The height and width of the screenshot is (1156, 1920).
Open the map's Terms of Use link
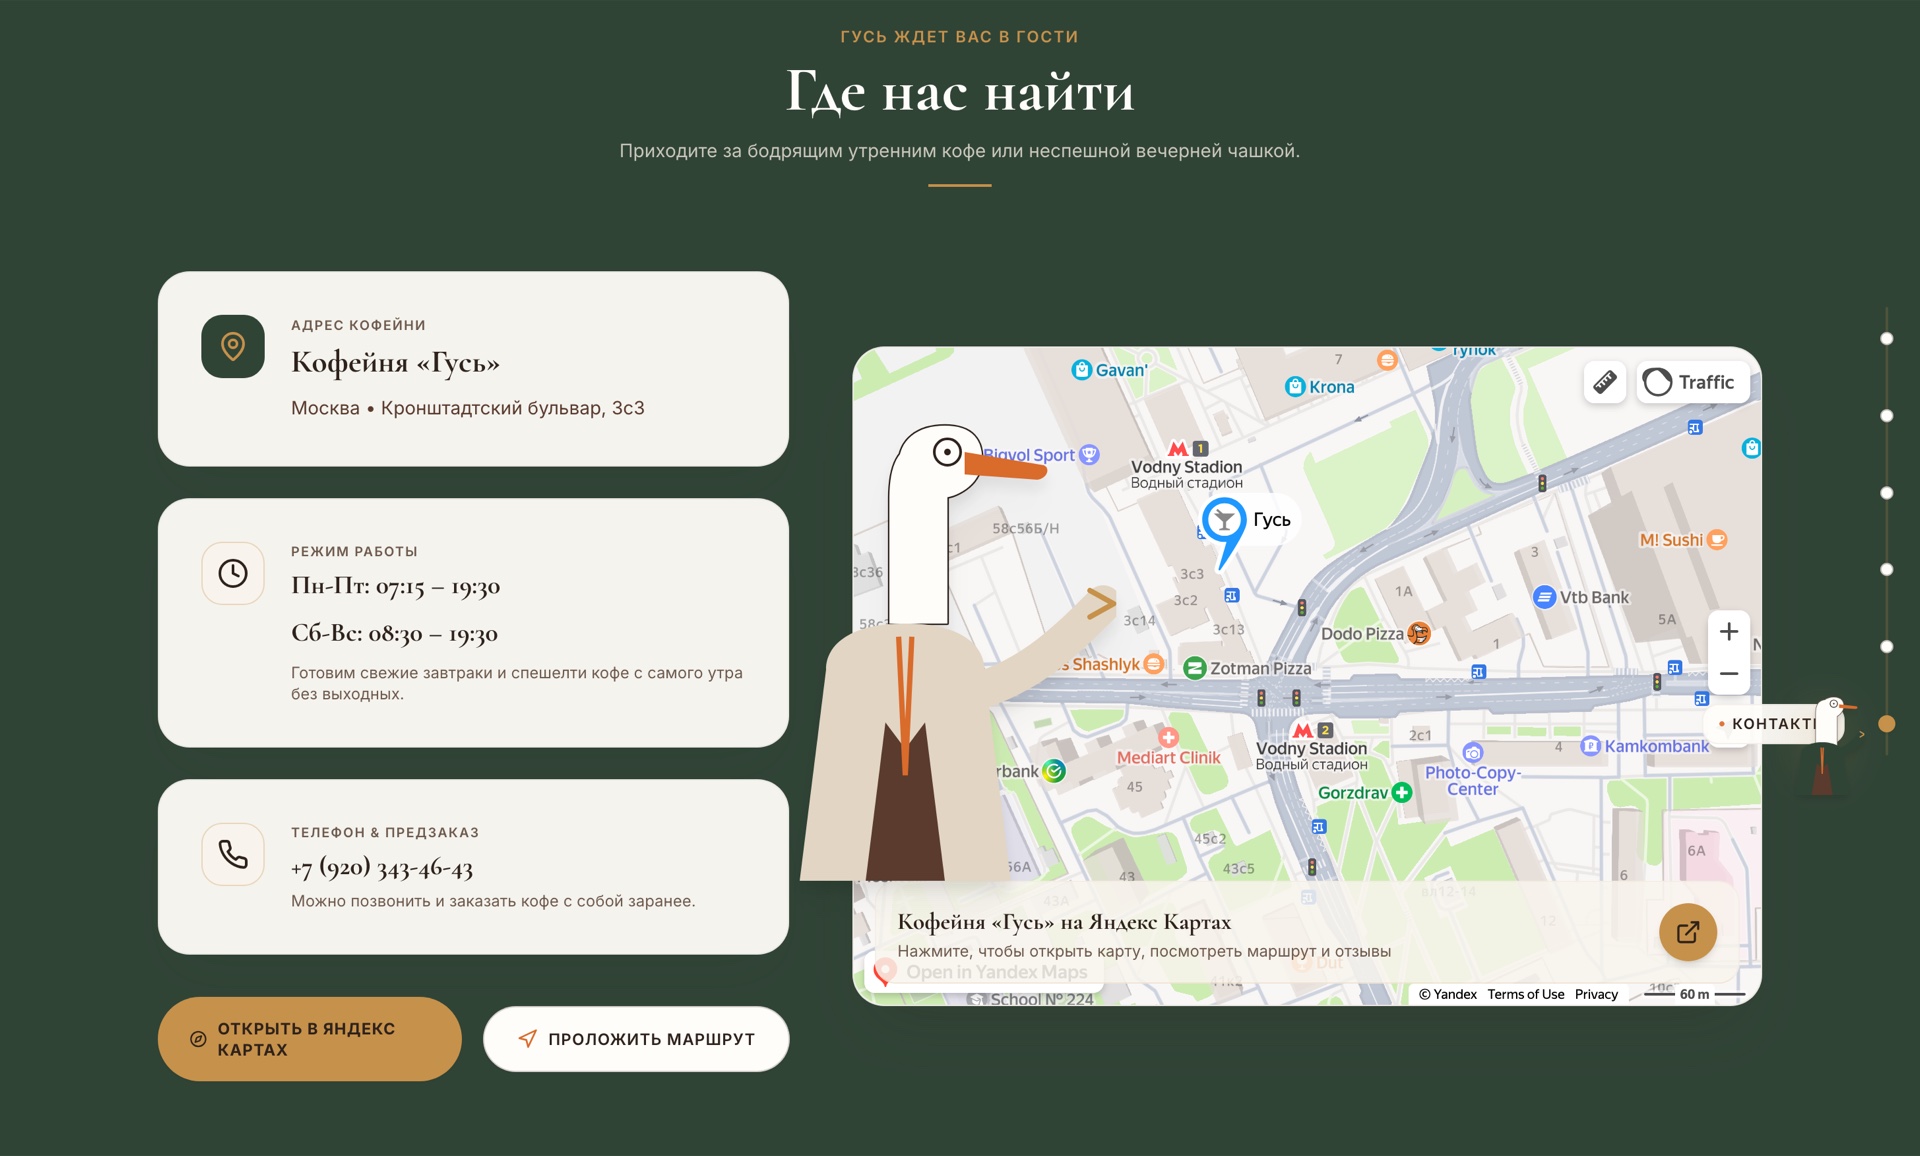[x=1525, y=994]
